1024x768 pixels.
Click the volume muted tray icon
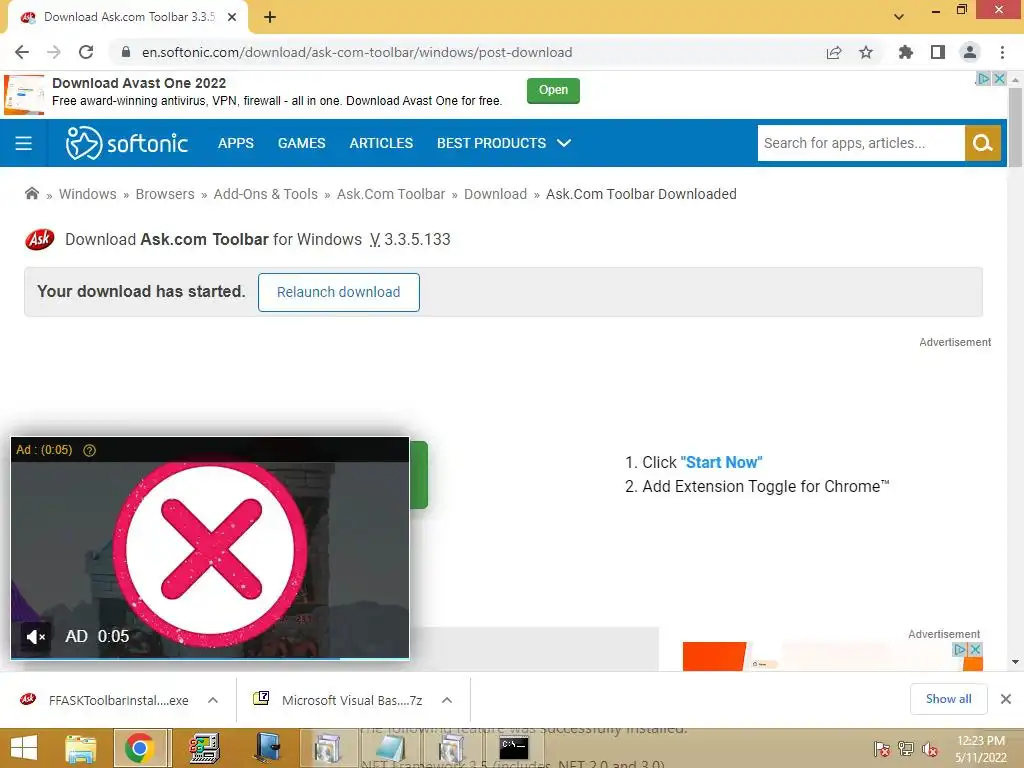coord(930,749)
